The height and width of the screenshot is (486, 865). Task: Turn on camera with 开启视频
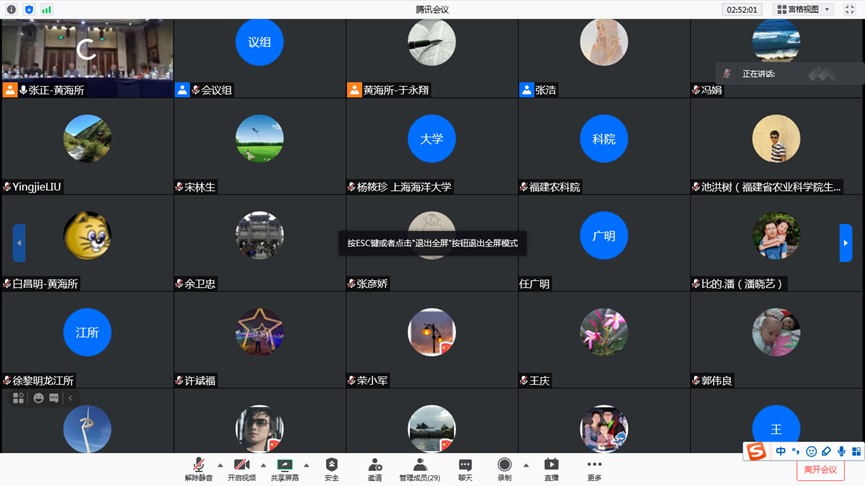[240, 466]
